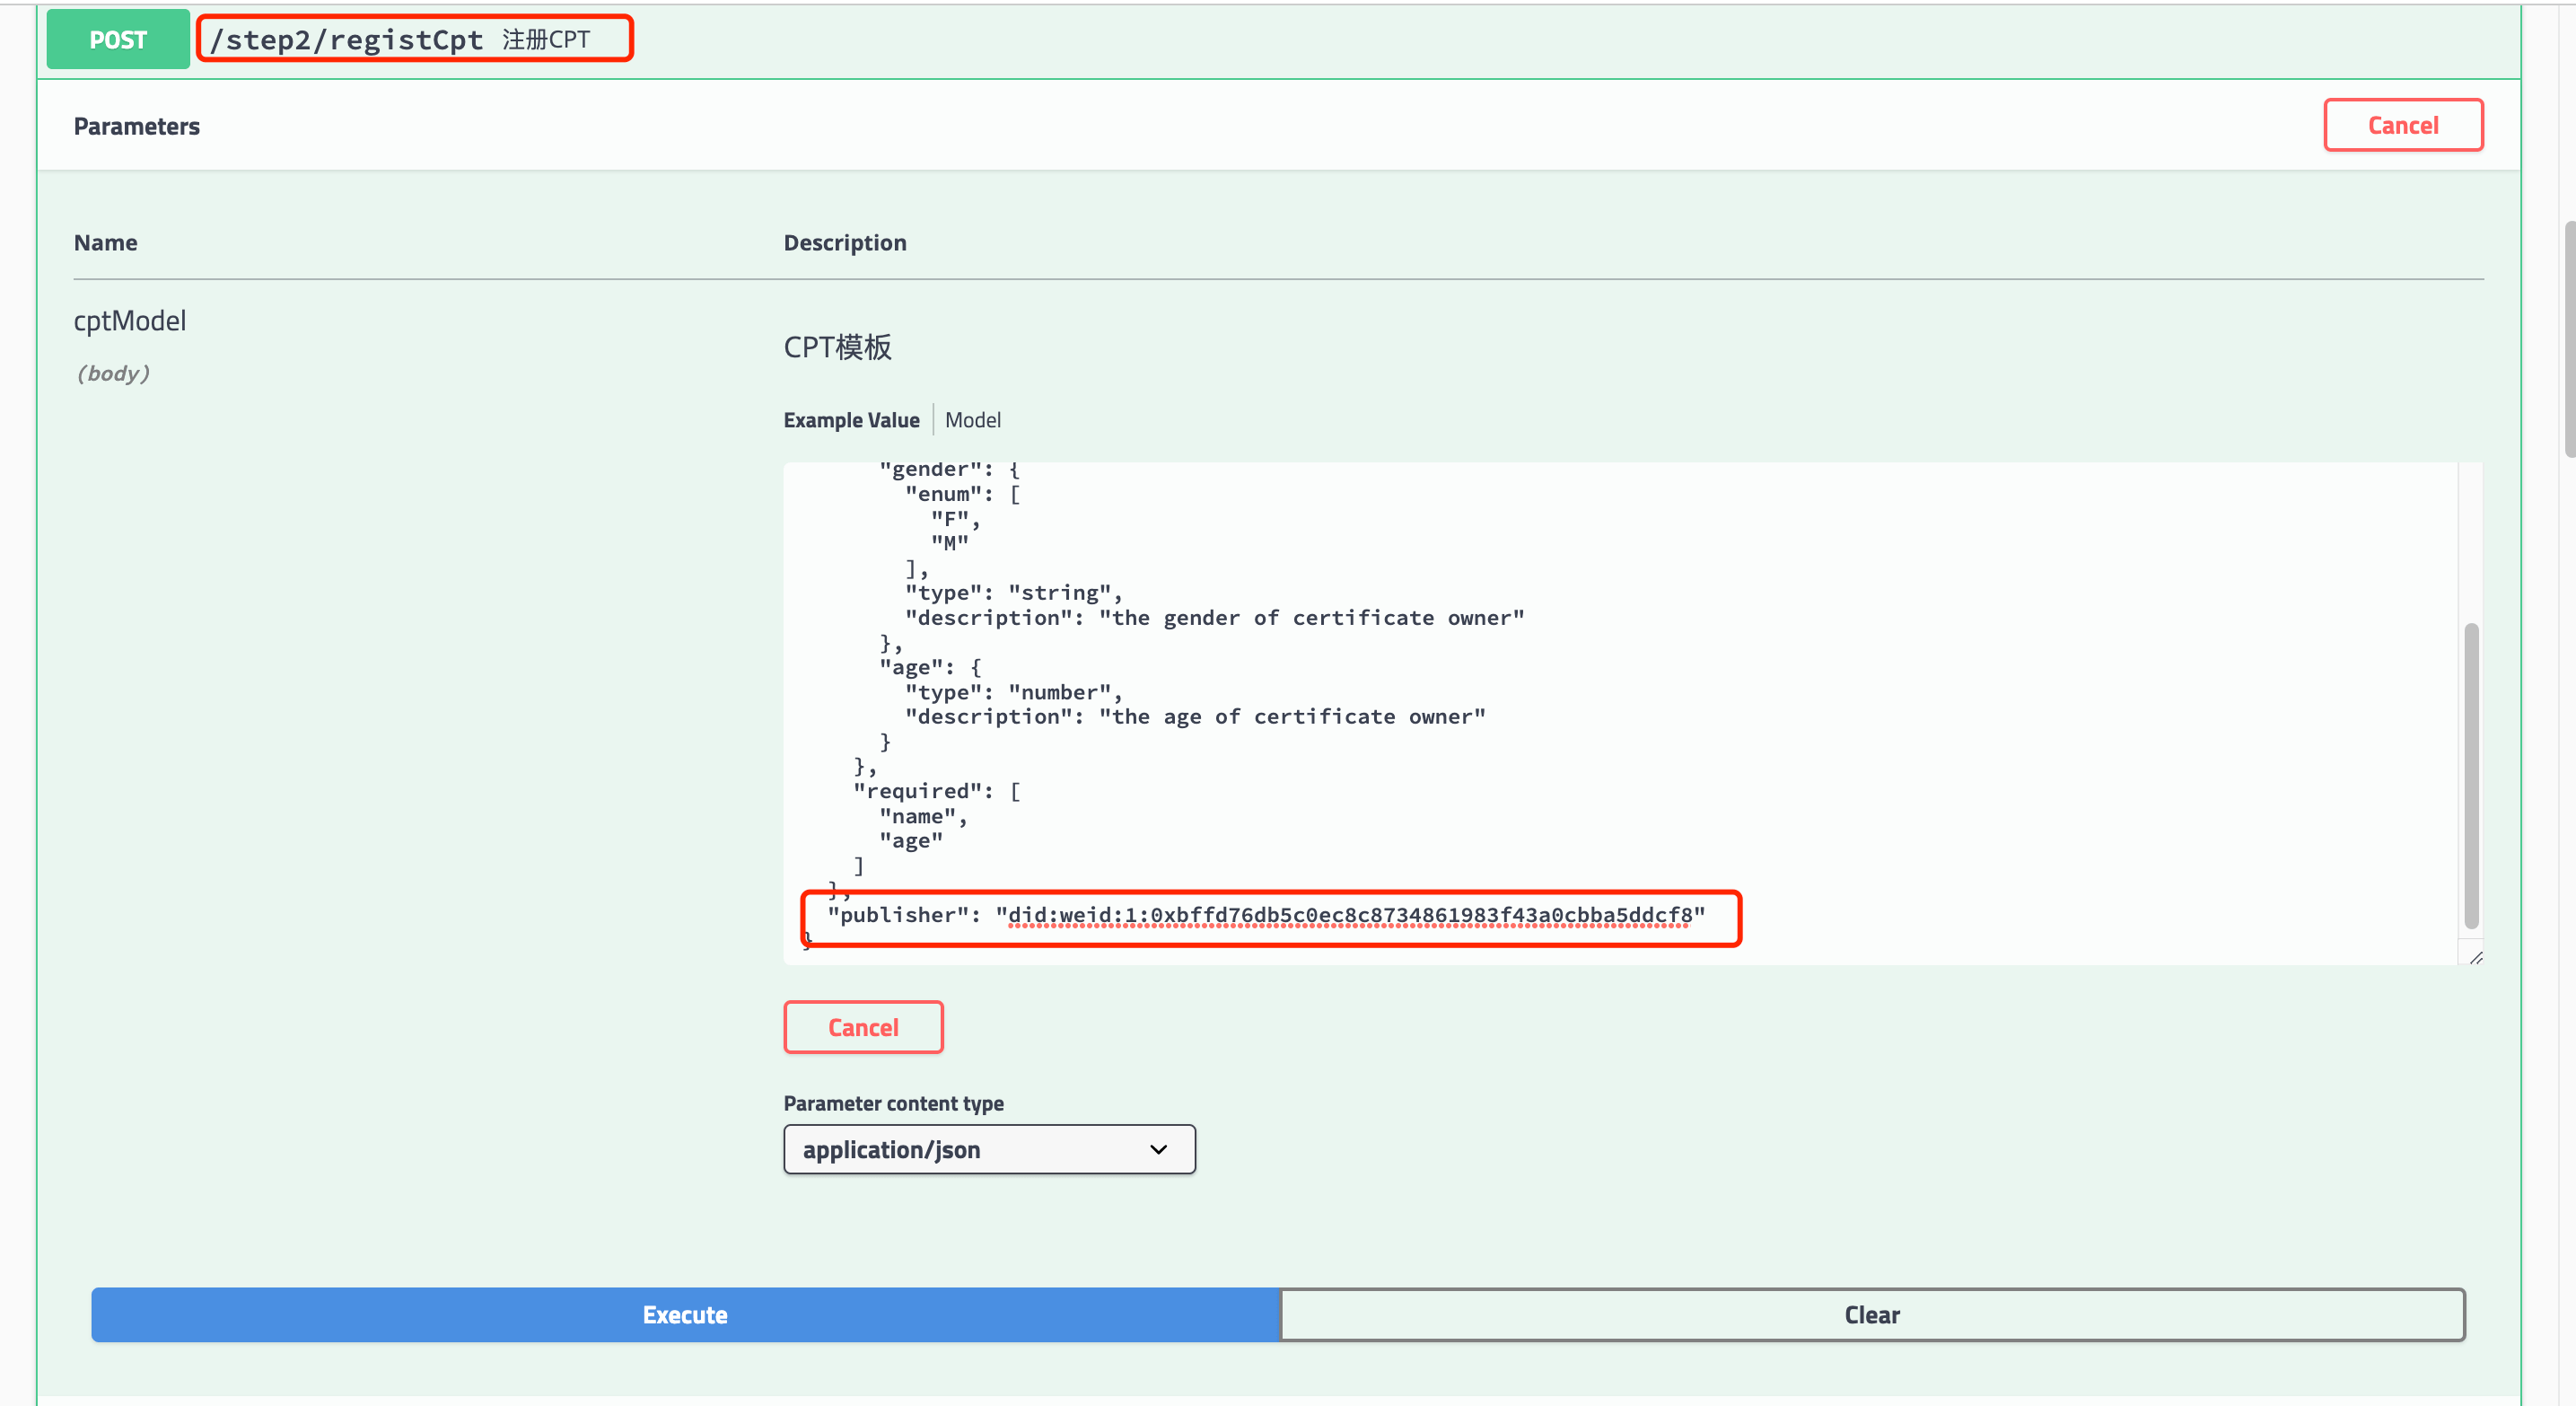Viewport: 2576px width, 1406px height.
Task: Open the application/json content type dropdown
Action: (x=988, y=1149)
